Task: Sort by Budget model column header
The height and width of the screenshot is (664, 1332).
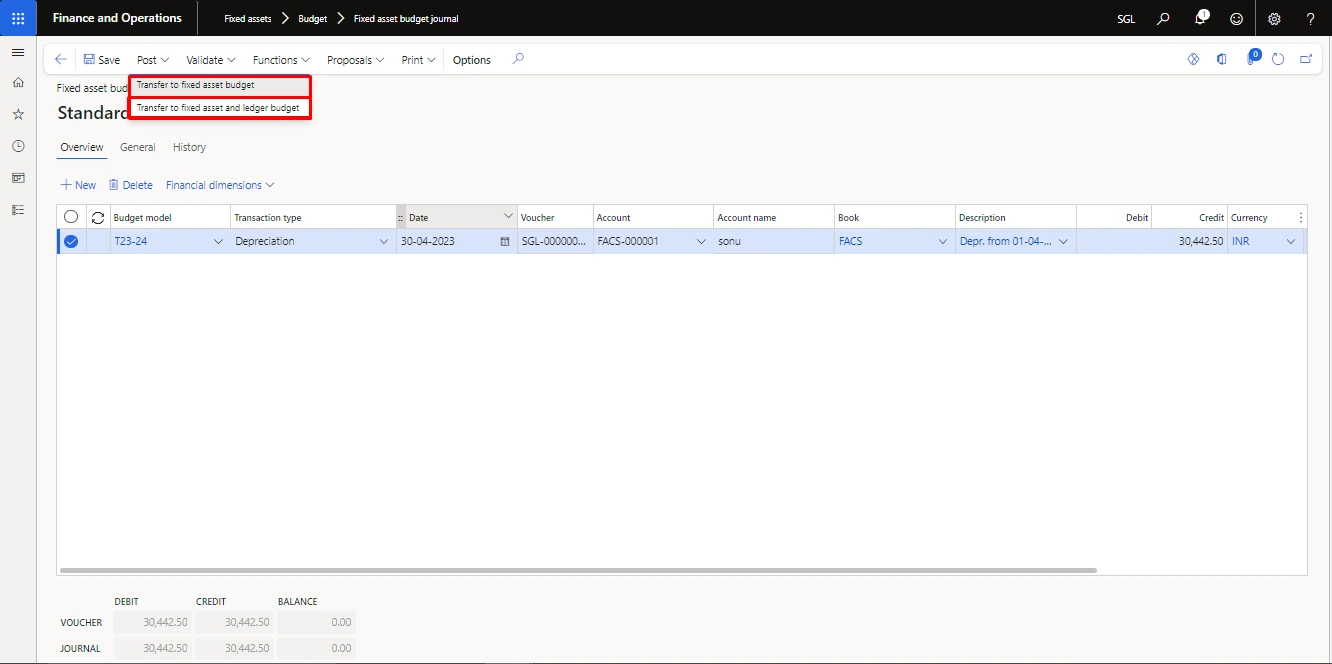Action: [x=170, y=217]
